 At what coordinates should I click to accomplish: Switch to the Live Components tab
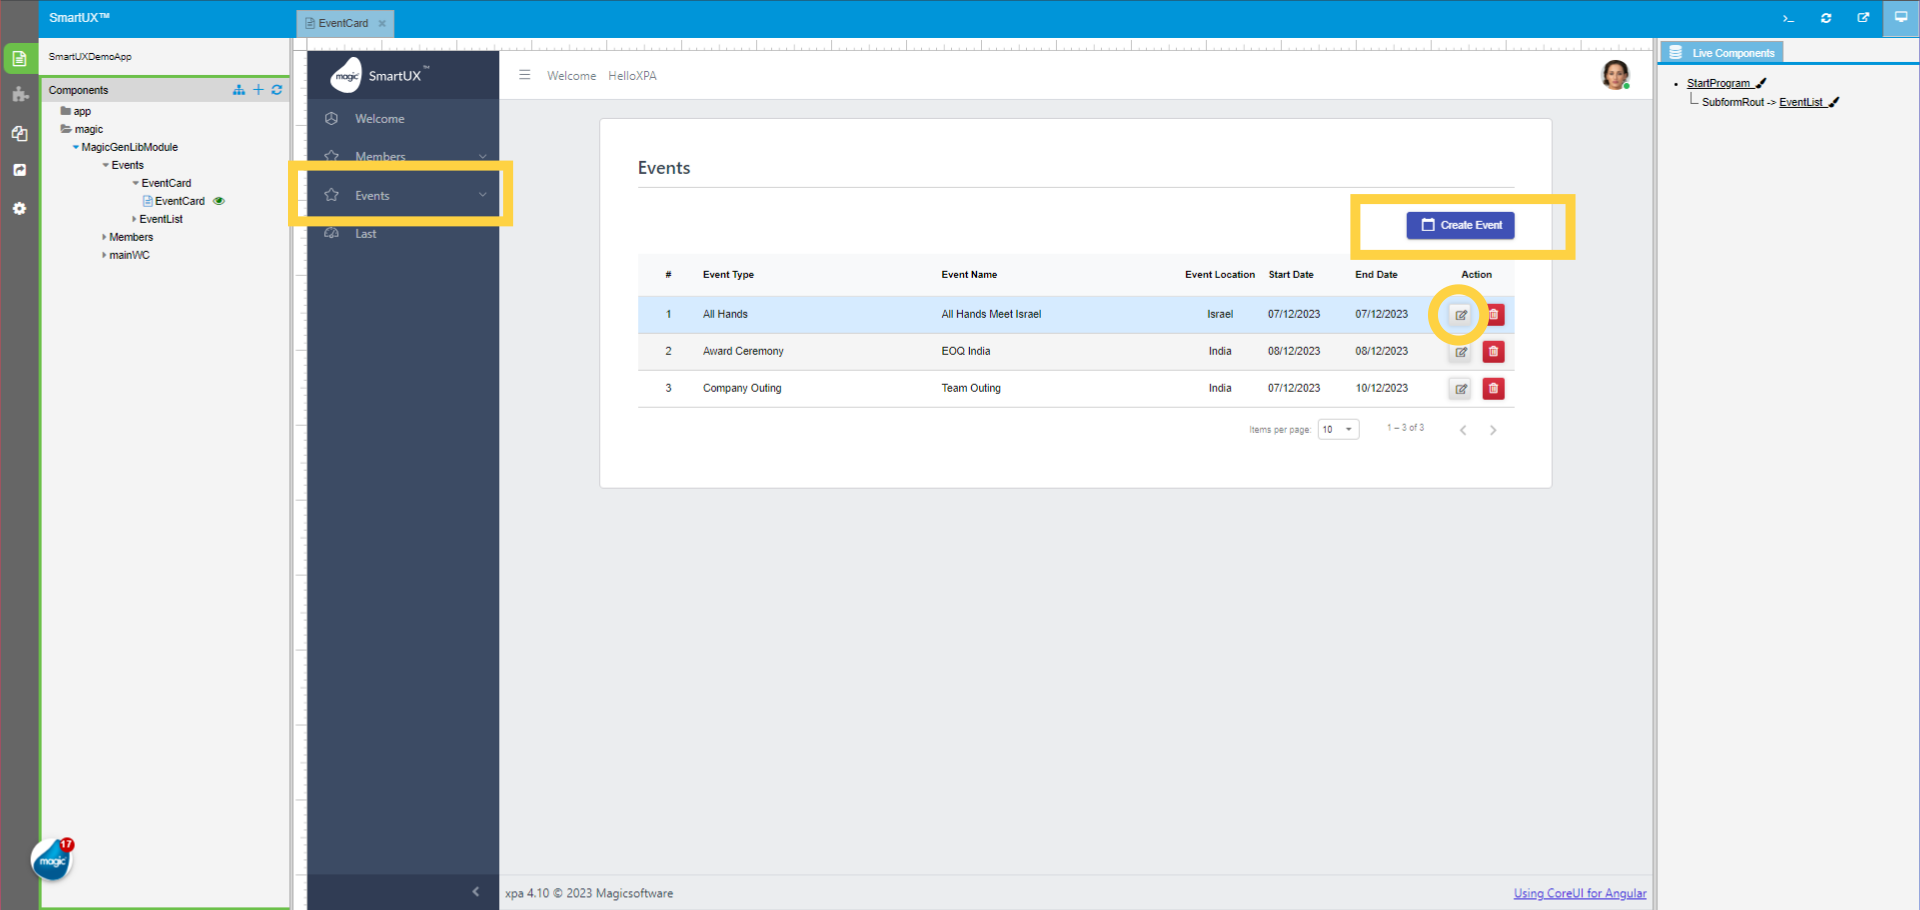1723,53
